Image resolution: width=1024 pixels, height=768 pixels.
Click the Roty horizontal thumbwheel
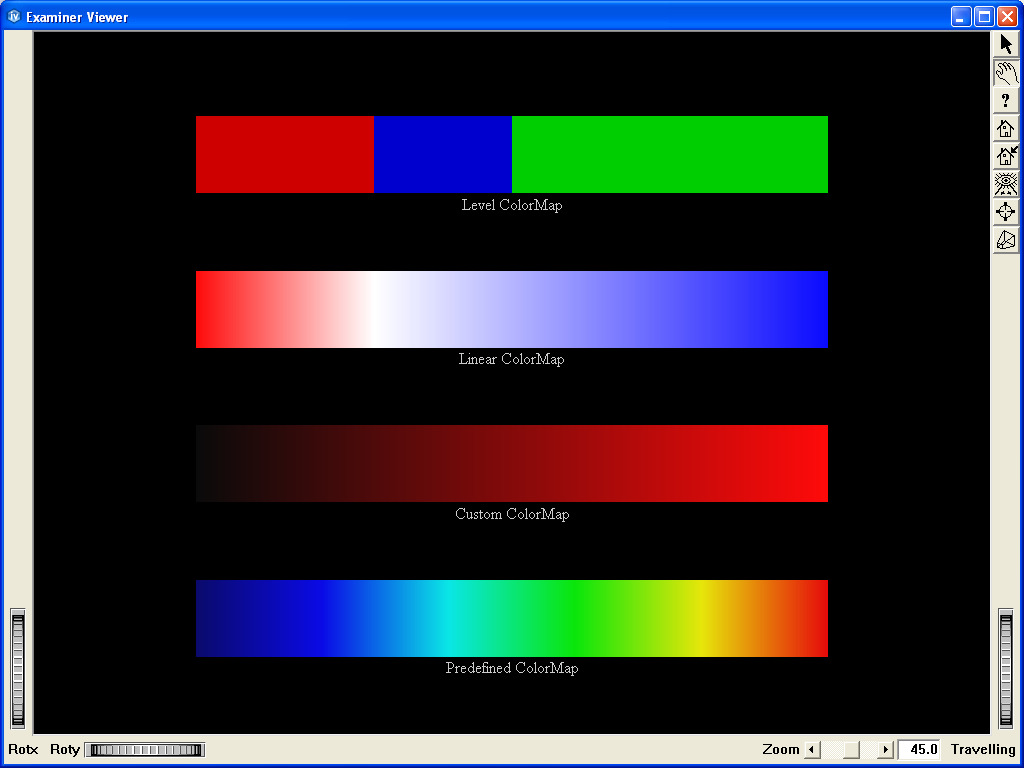pos(144,750)
